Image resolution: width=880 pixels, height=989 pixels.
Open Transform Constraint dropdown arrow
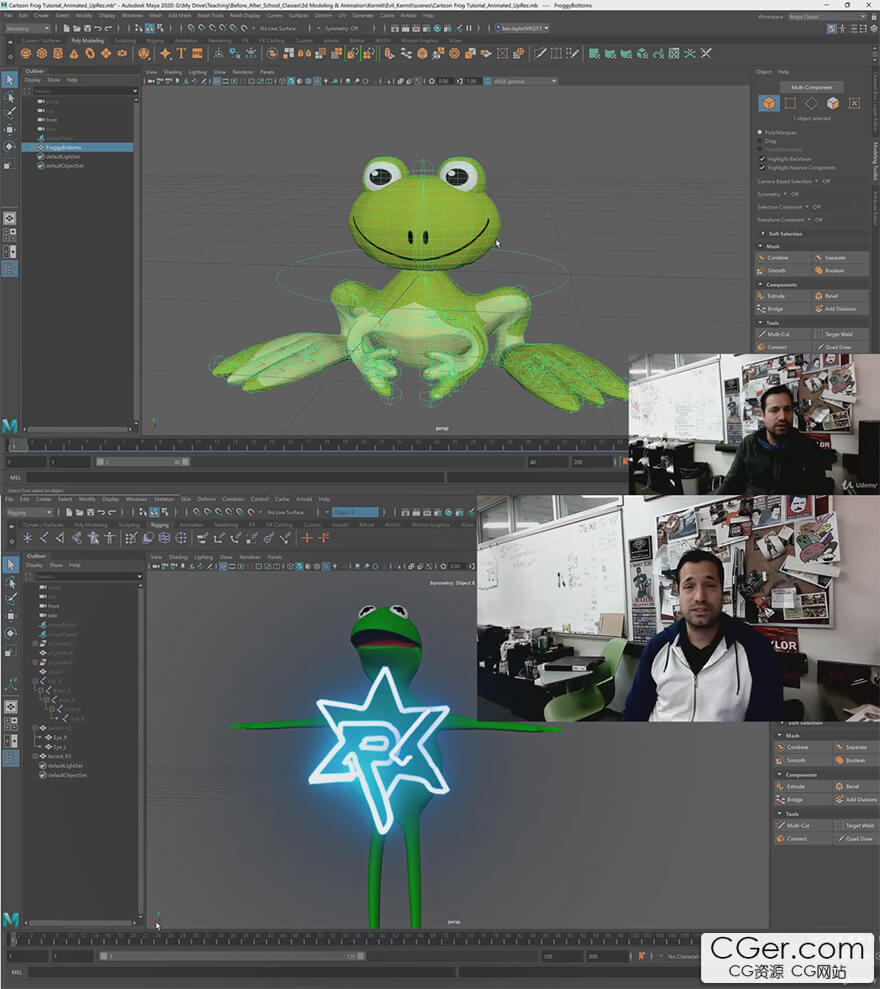click(809, 219)
